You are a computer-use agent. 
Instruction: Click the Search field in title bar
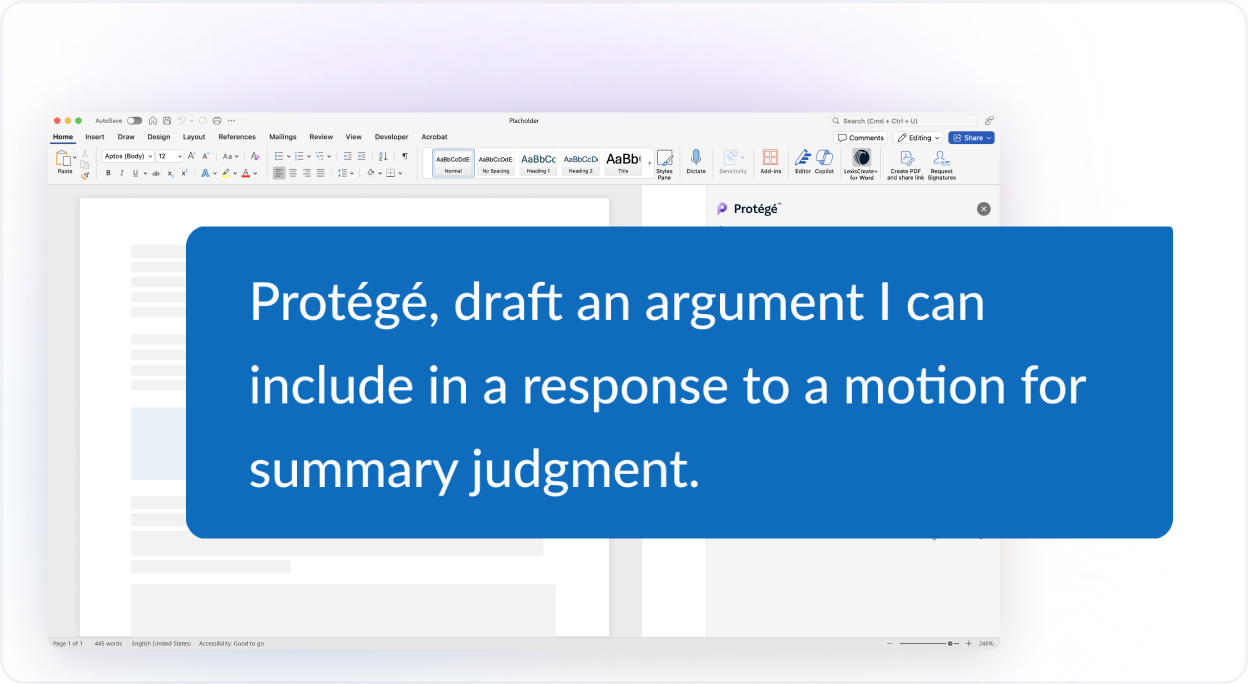(x=905, y=121)
